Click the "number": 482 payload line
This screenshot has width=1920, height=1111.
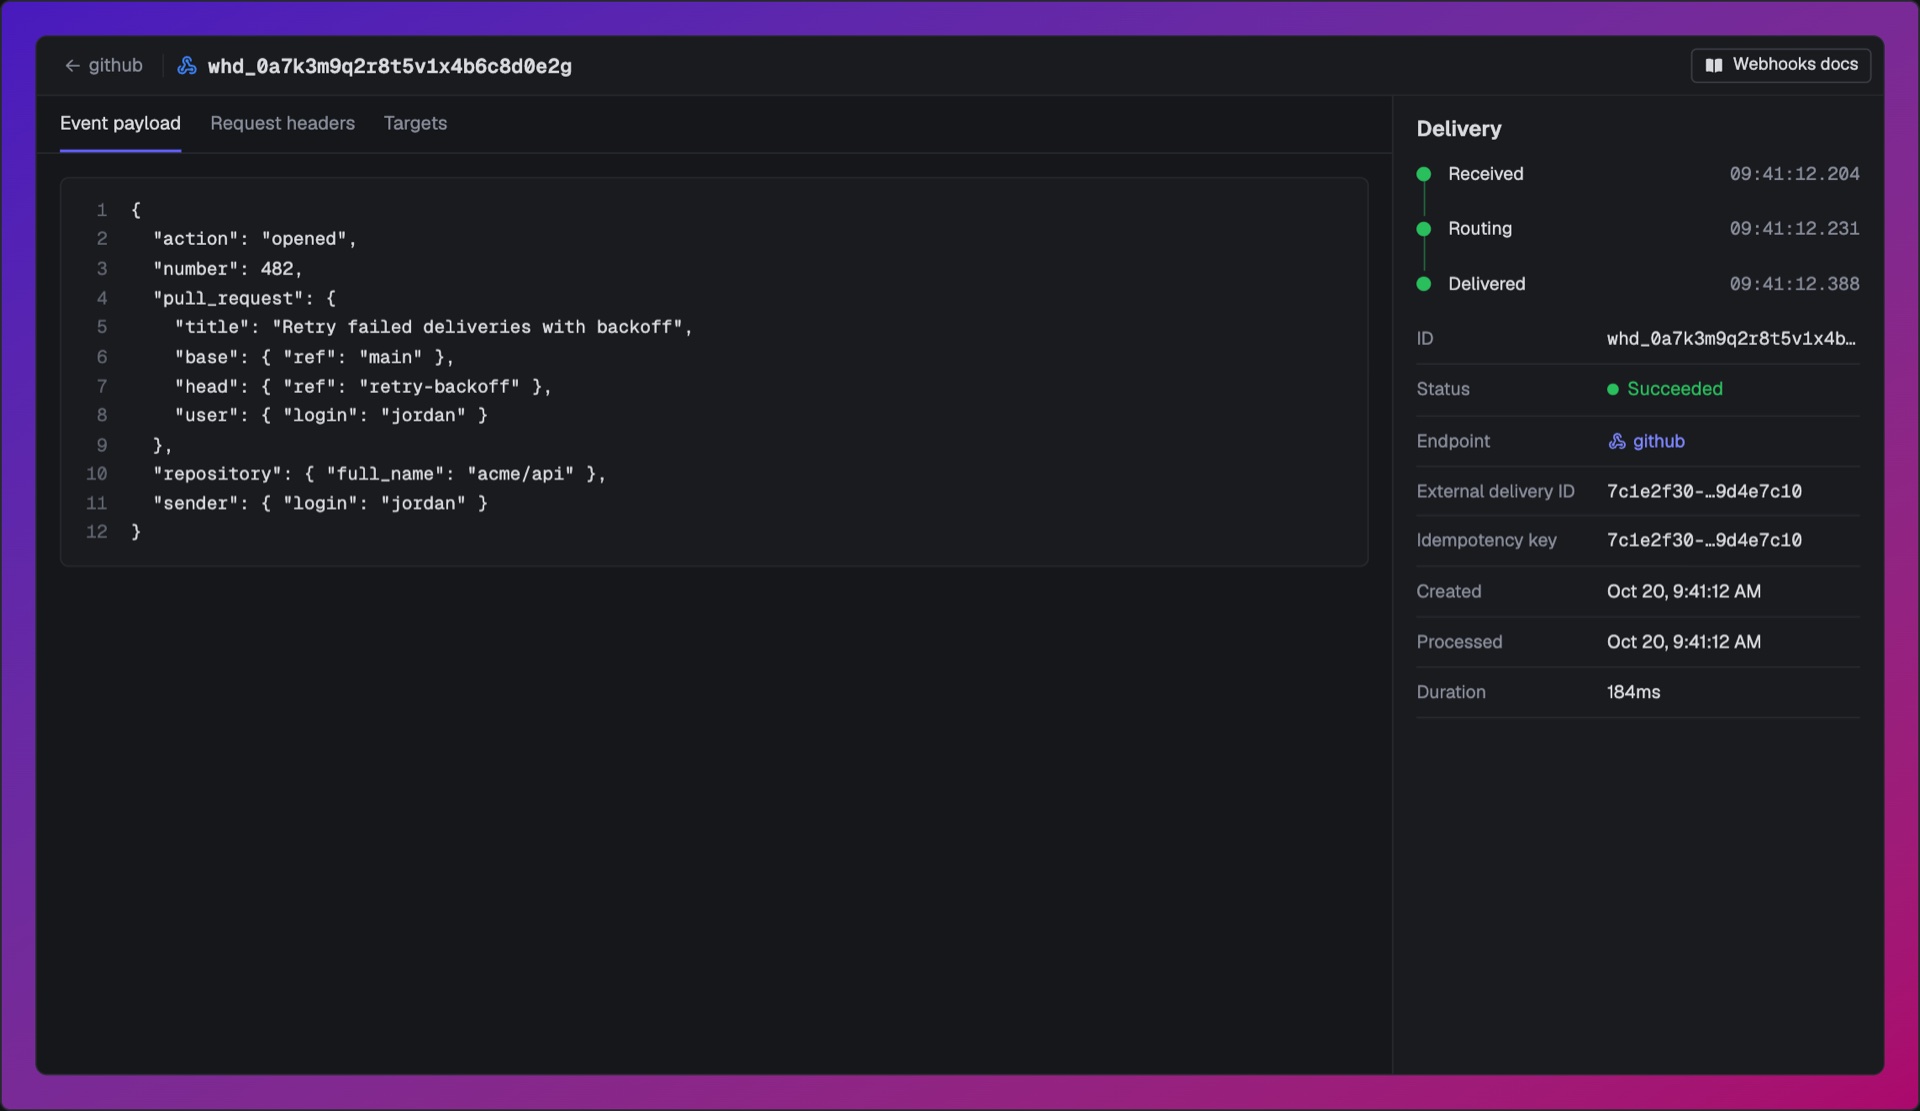tap(228, 269)
